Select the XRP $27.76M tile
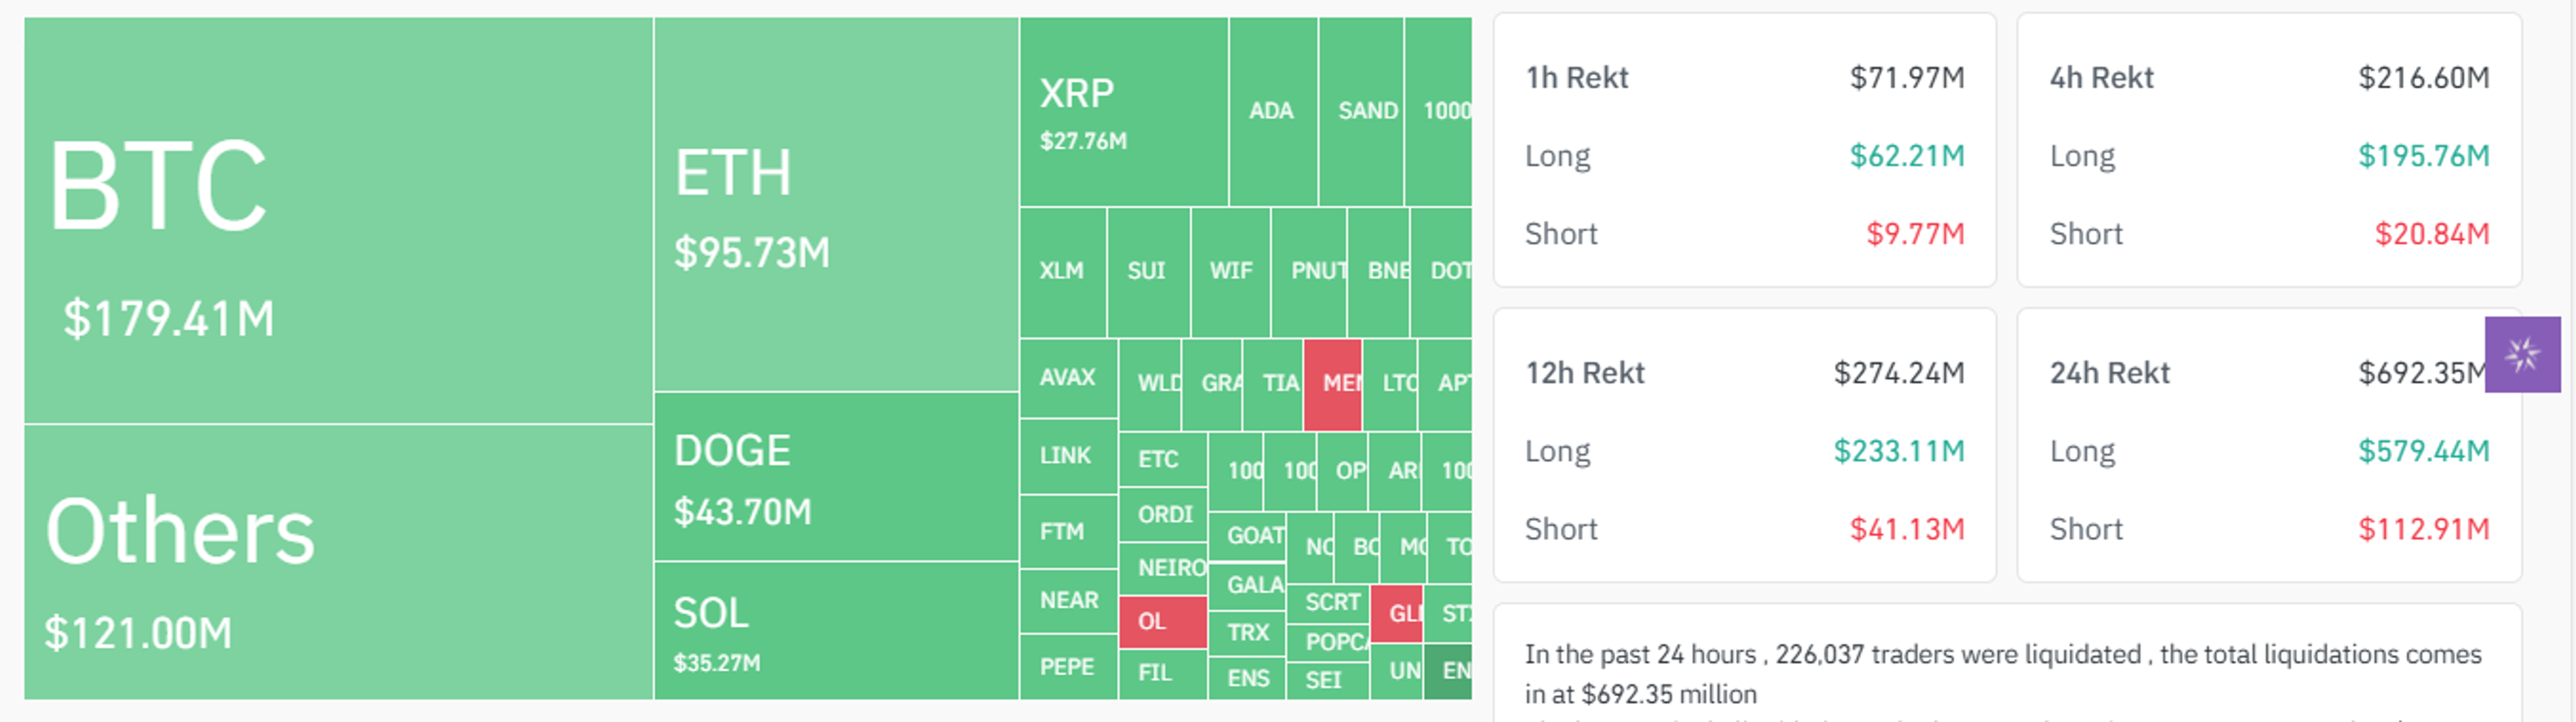The image size is (2576, 722). [1124, 111]
